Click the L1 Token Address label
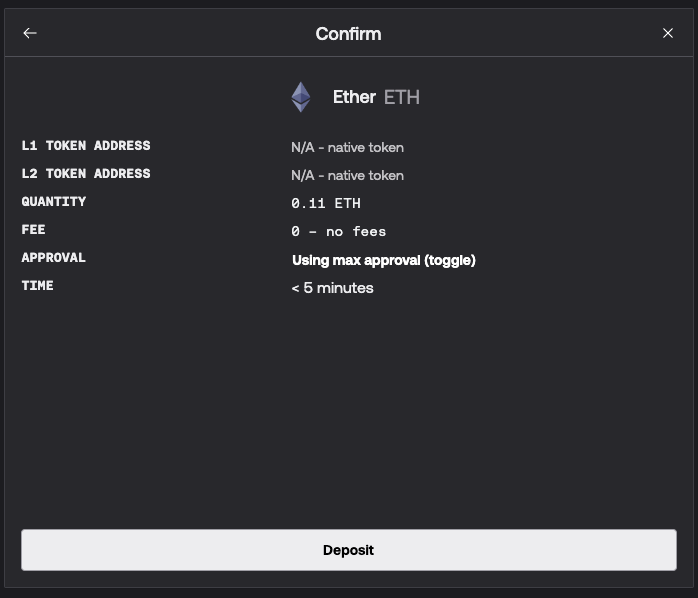 (86, 146)
